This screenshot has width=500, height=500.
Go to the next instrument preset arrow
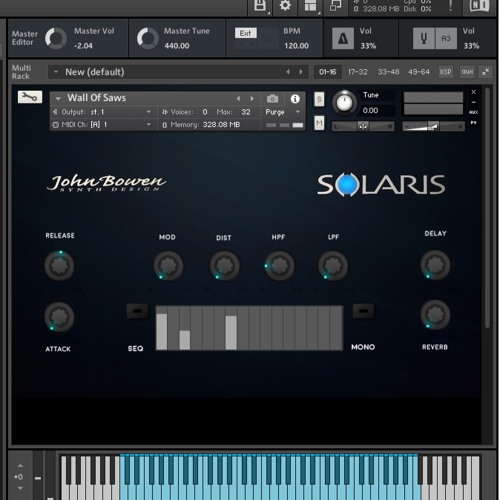pos(252,99)
